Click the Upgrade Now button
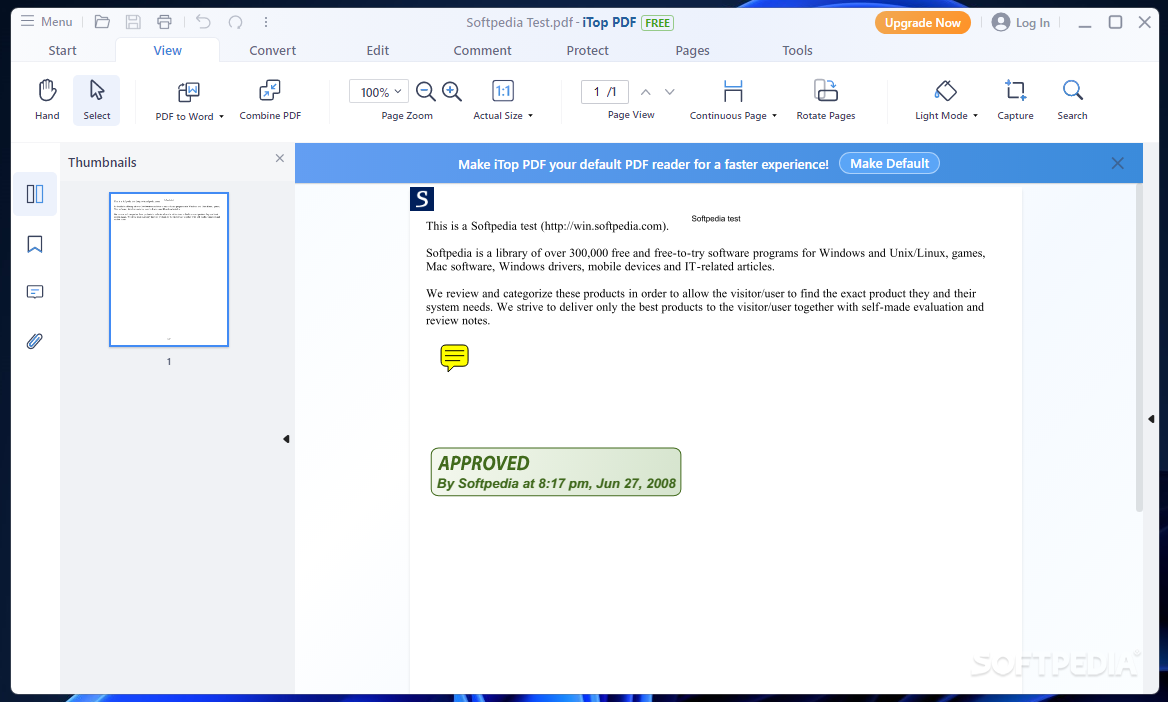 coord(922,22)
